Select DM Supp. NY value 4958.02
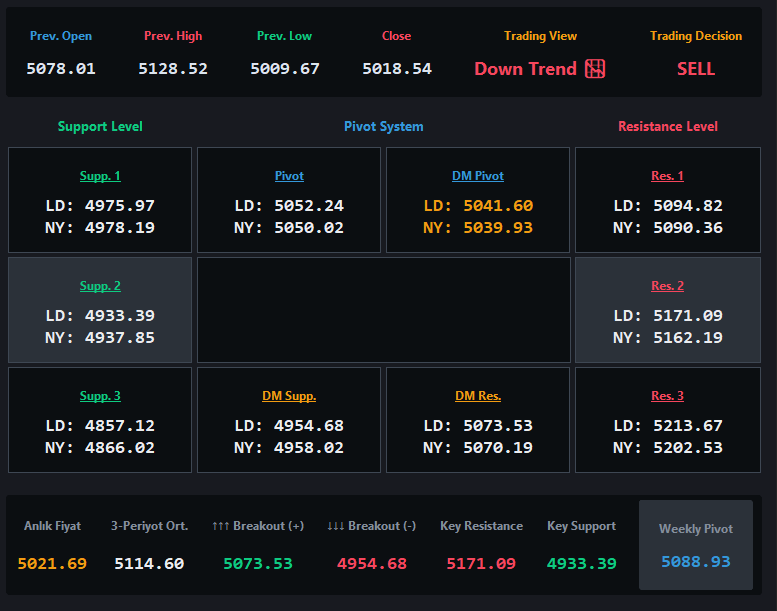Screen dimensions: 777x611 coord(309,448)
